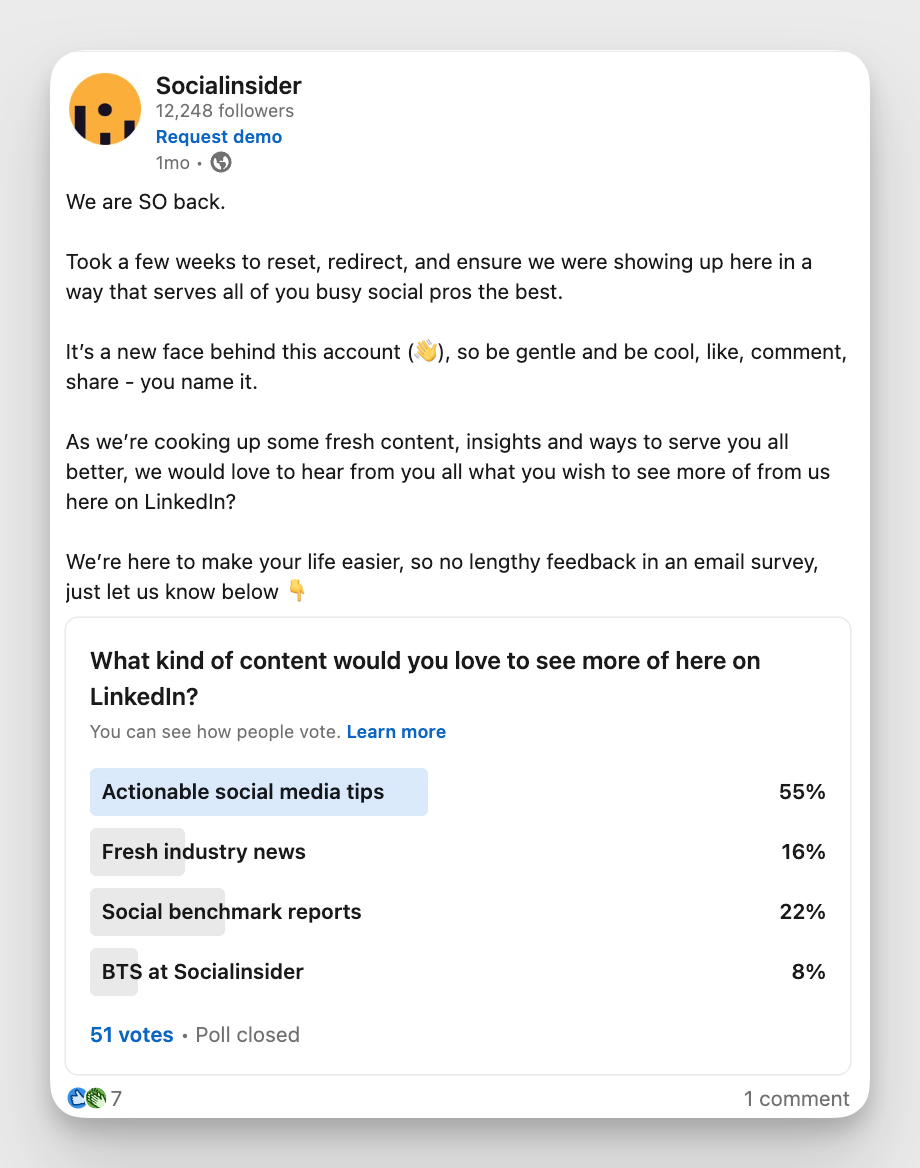View voters via the 51 votes link
Screen dimensions: 920x1168
[131, 1035]
